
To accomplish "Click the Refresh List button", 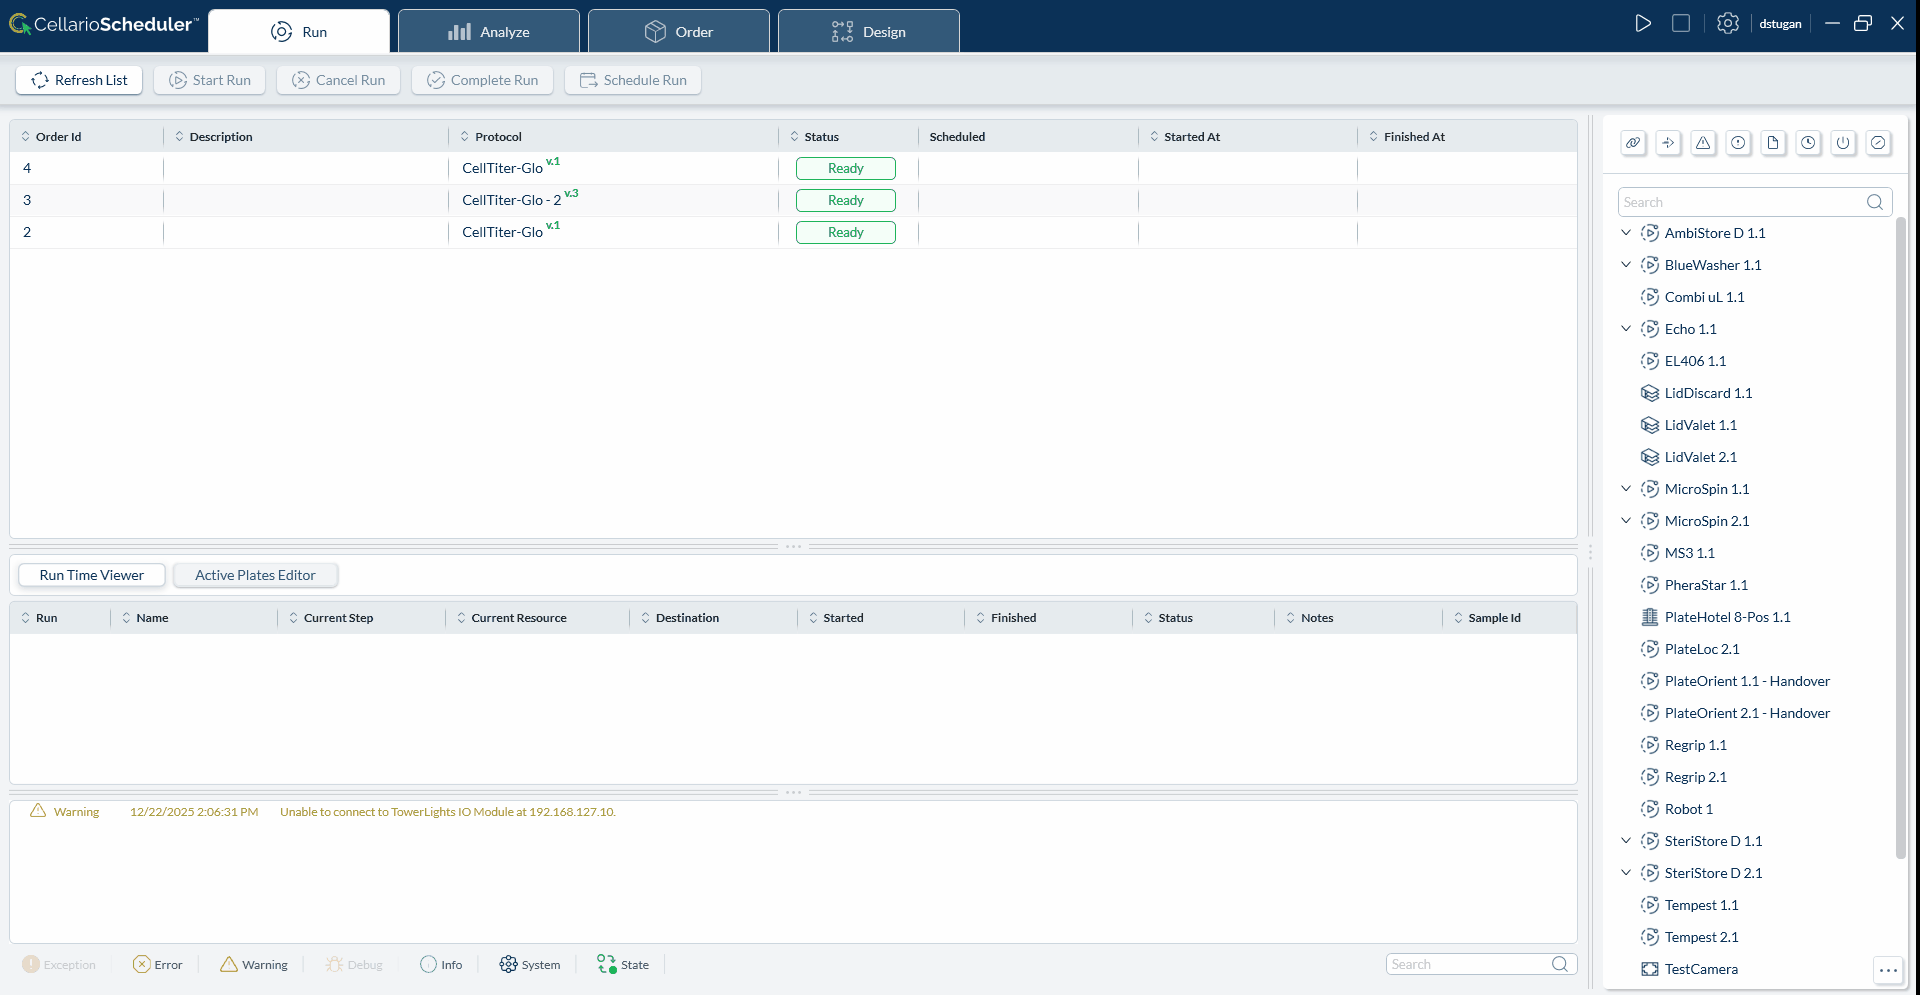I will point(79,80).
